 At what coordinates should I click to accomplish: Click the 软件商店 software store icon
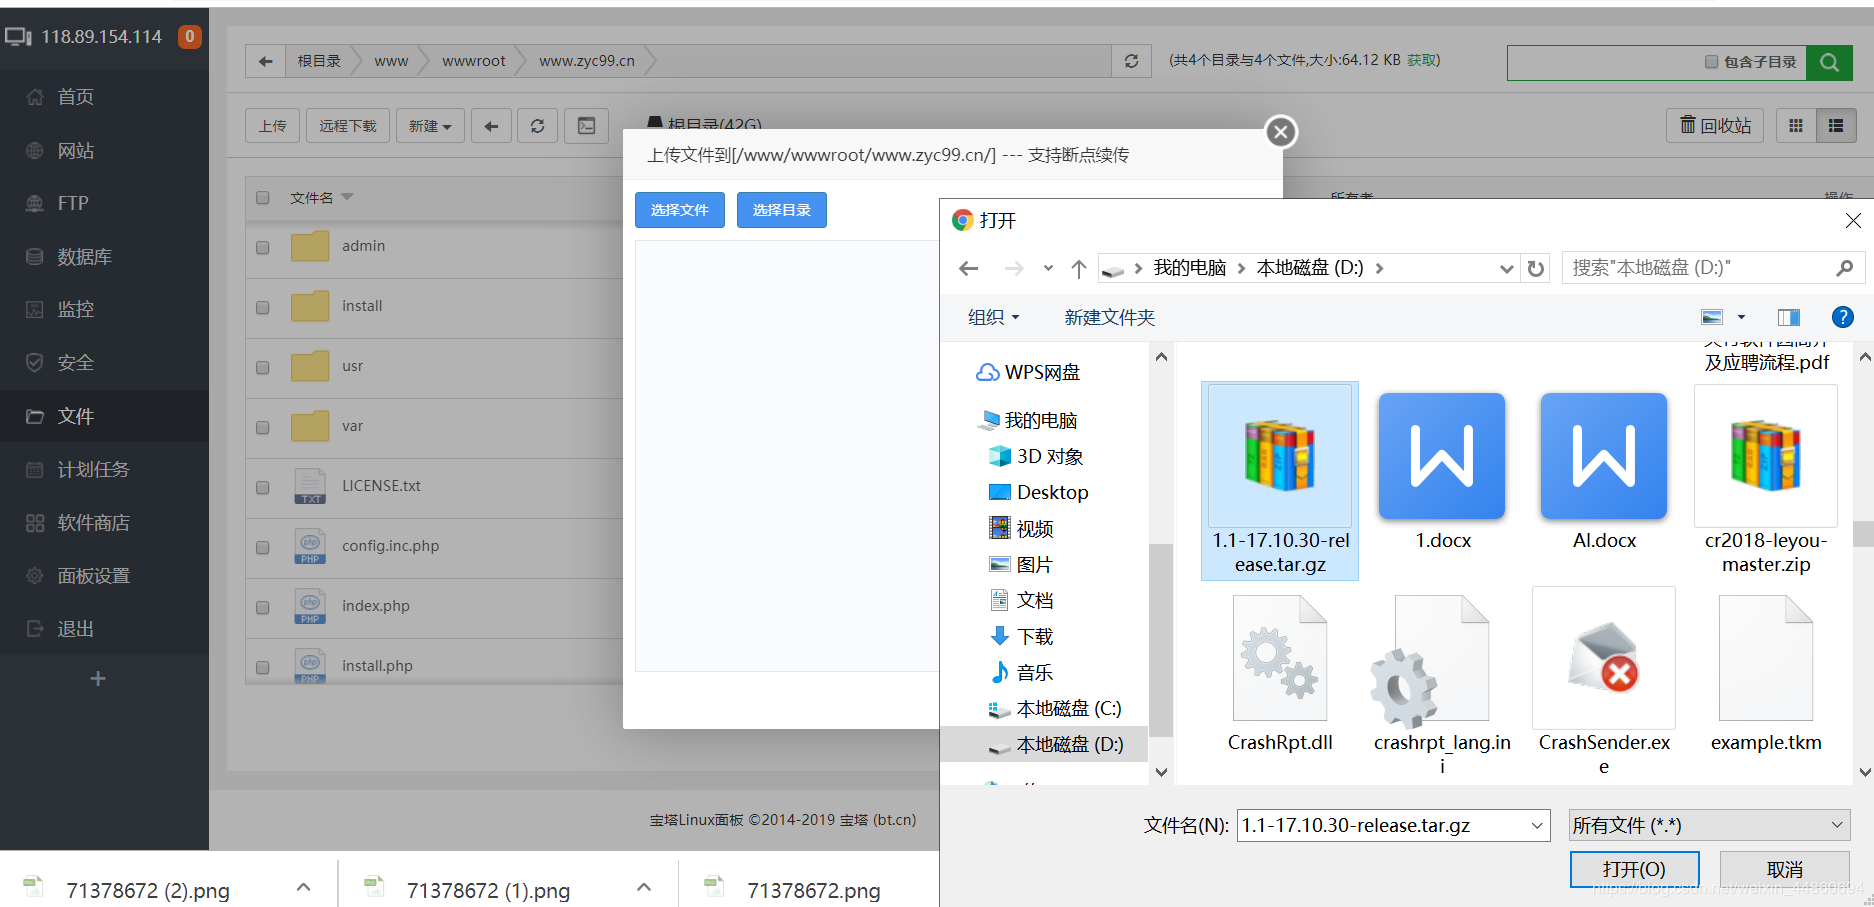tap(35, 522)
